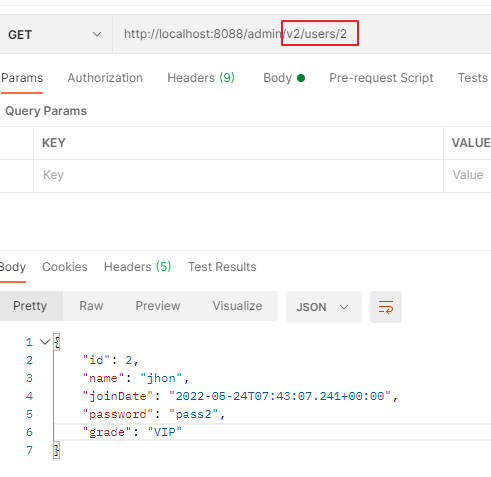Viewport: 491px width, 477px height.
Task: Open the Authorization tab
Action: pyautogui.click(x=105, y=78)
